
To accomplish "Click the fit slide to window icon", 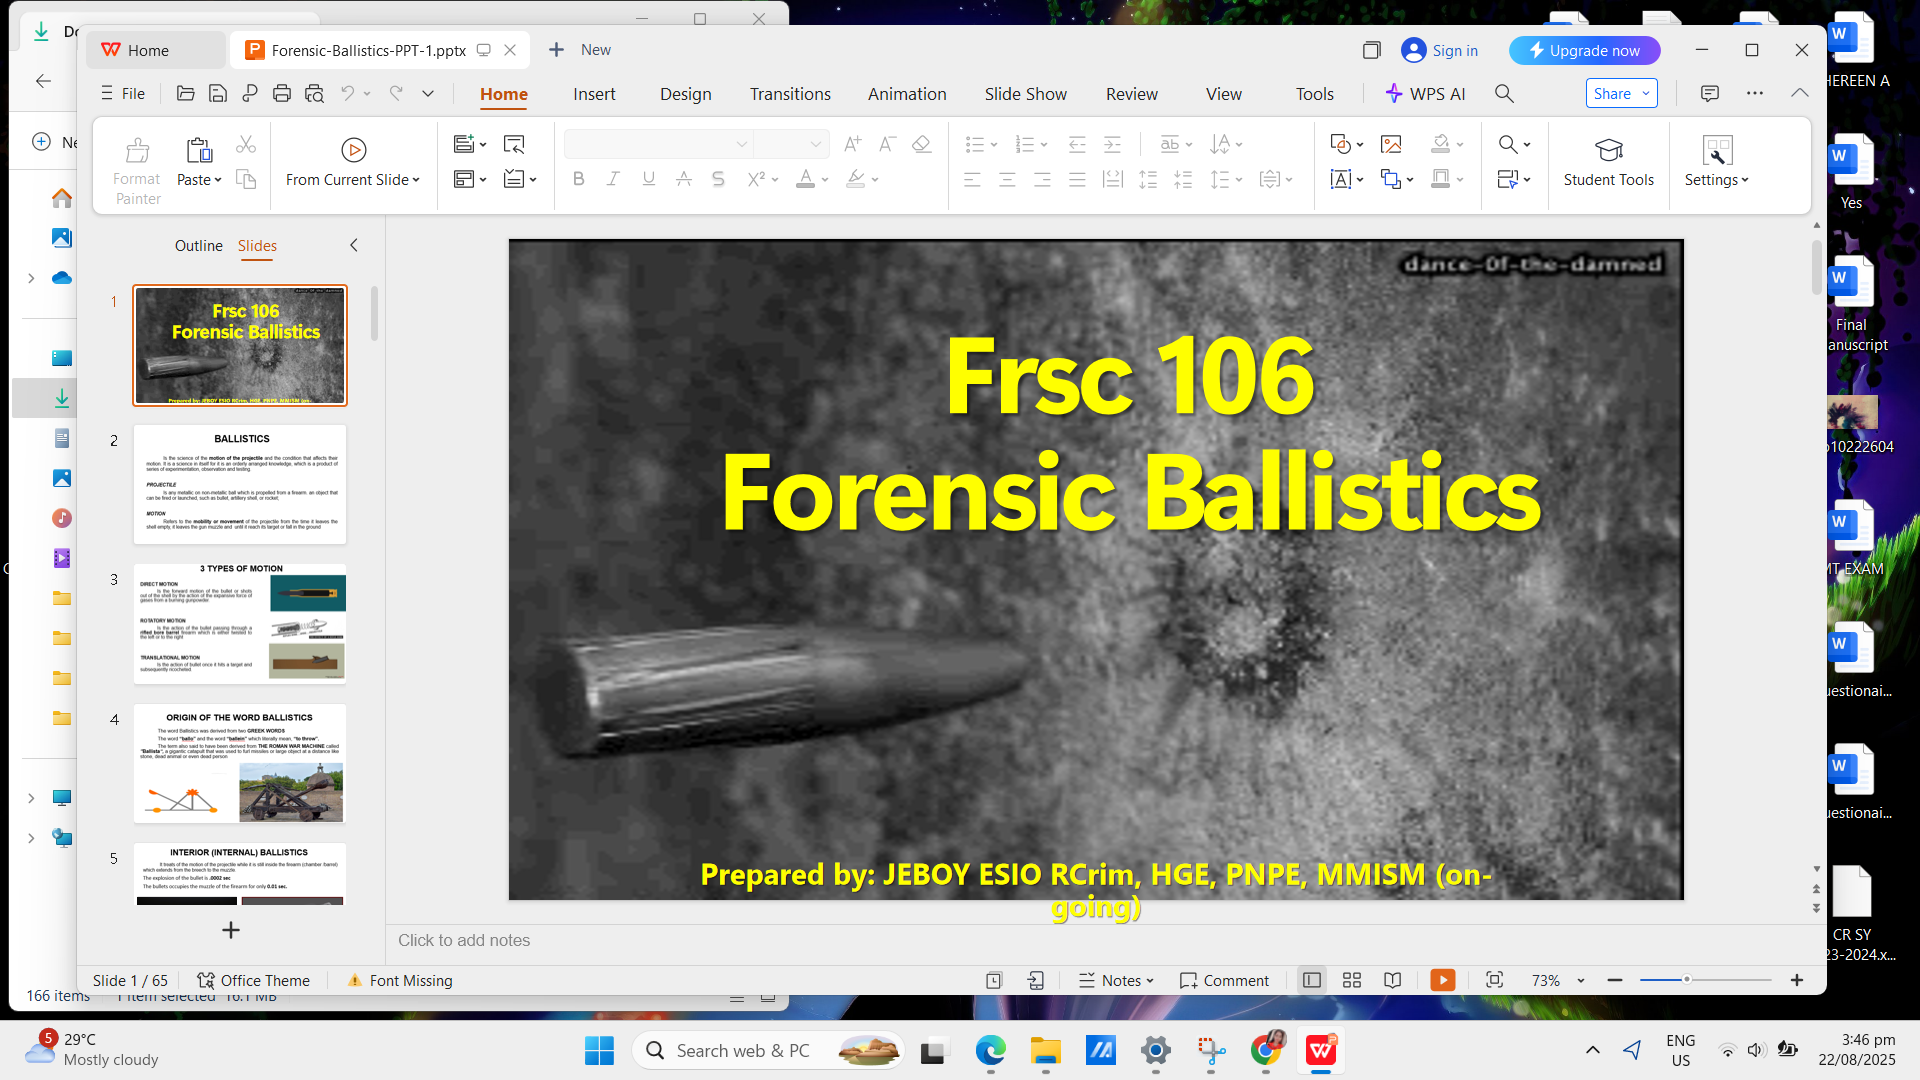I will pyautogui.click(x=1494, y=980).
